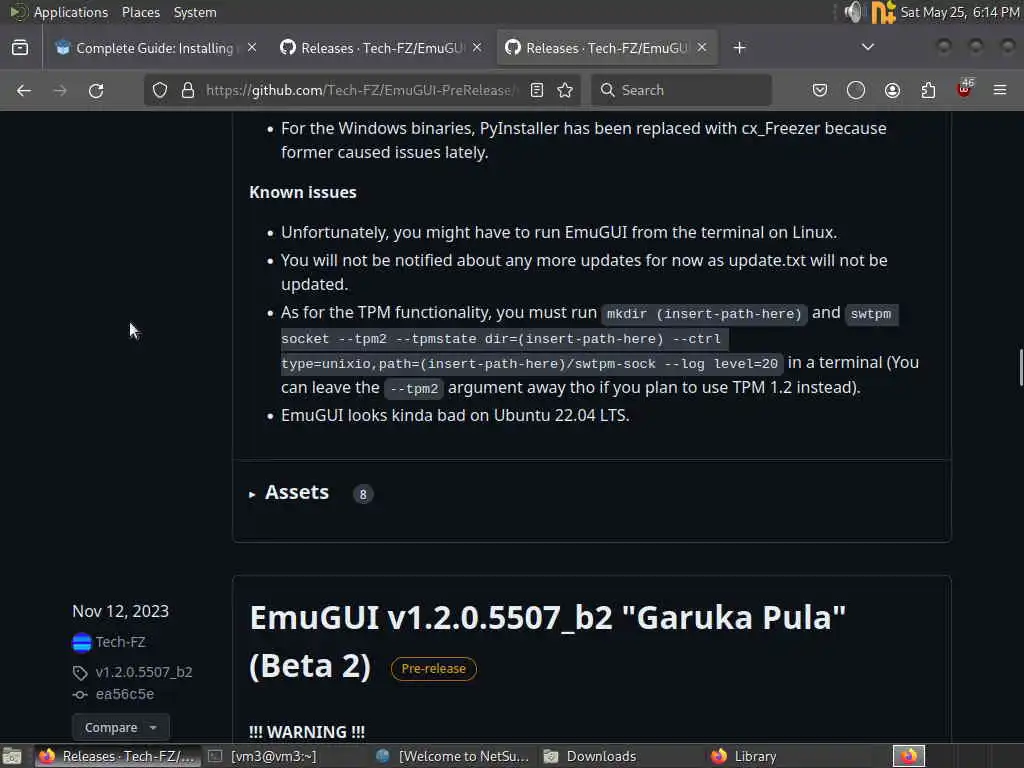The image size is (1024, 768).
Task: Expand the list all tabs chevron
Action: [x=868, y=47]
